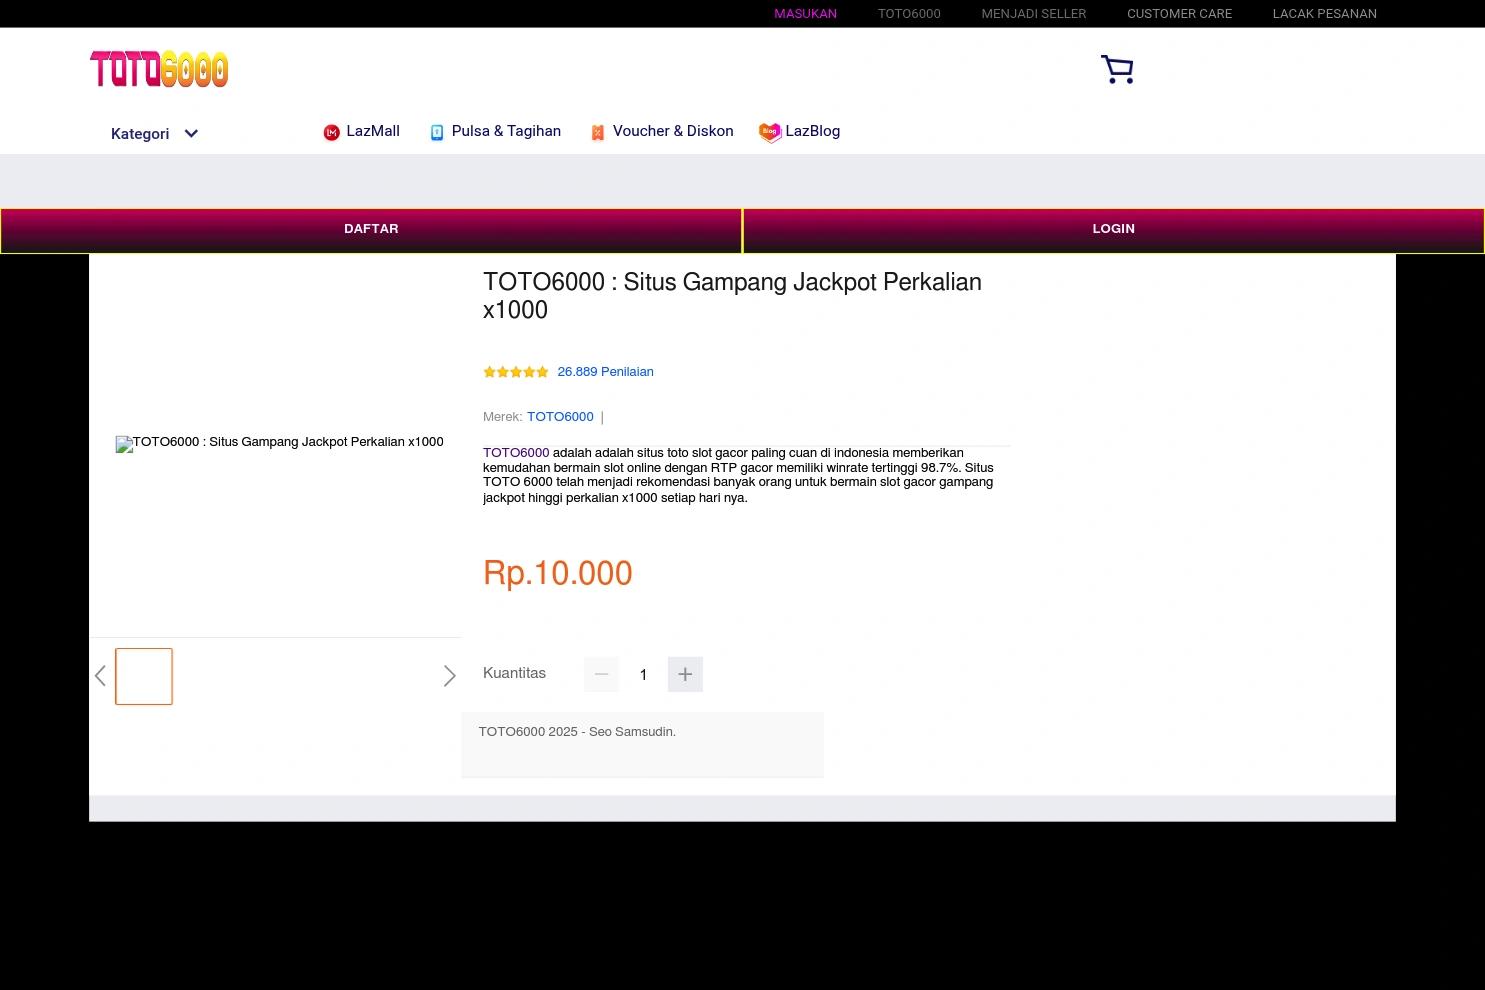
Task: Click the quantity input field
Action: (x=643, y=675)
